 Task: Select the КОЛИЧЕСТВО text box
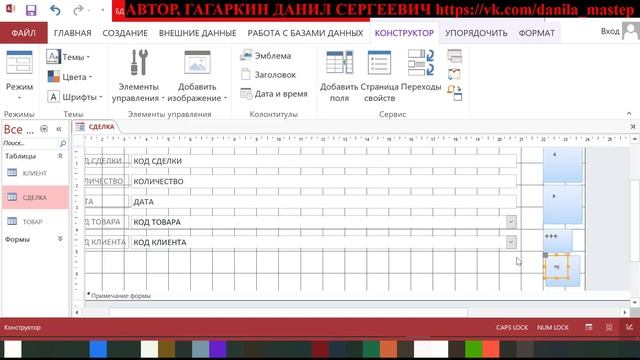[x=324, y=181]
